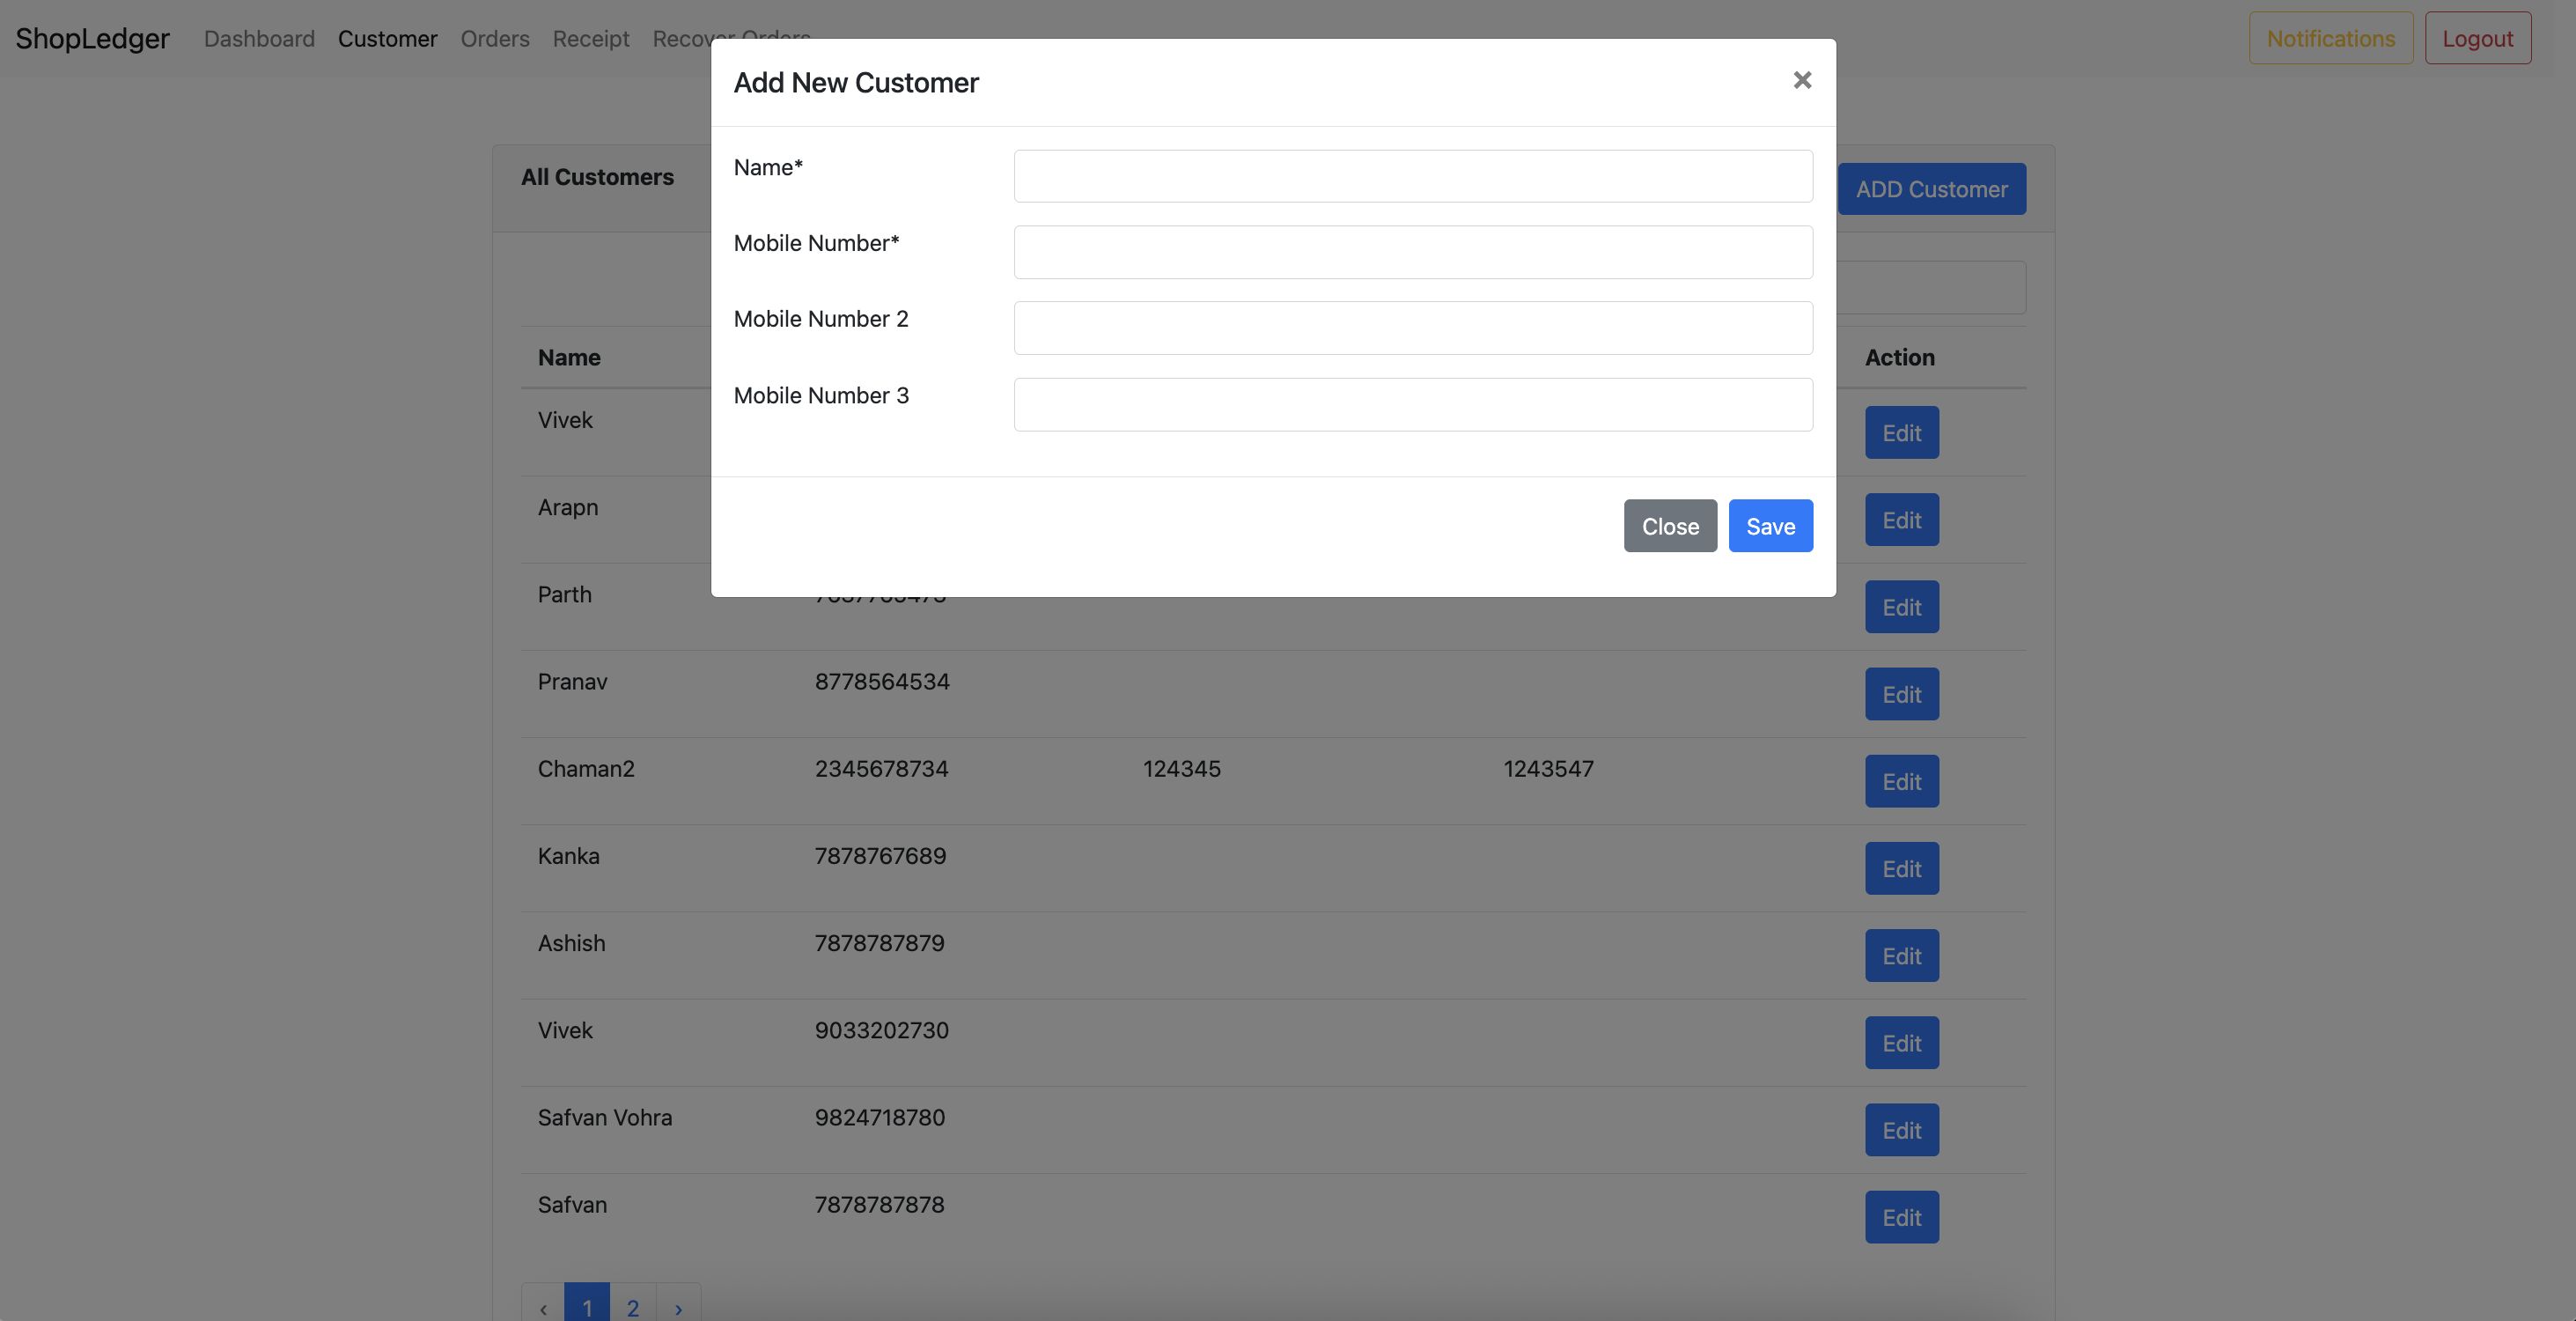Click the Name* input field
This screenshot has width=2576, height=1321.
coord(1412,176)
